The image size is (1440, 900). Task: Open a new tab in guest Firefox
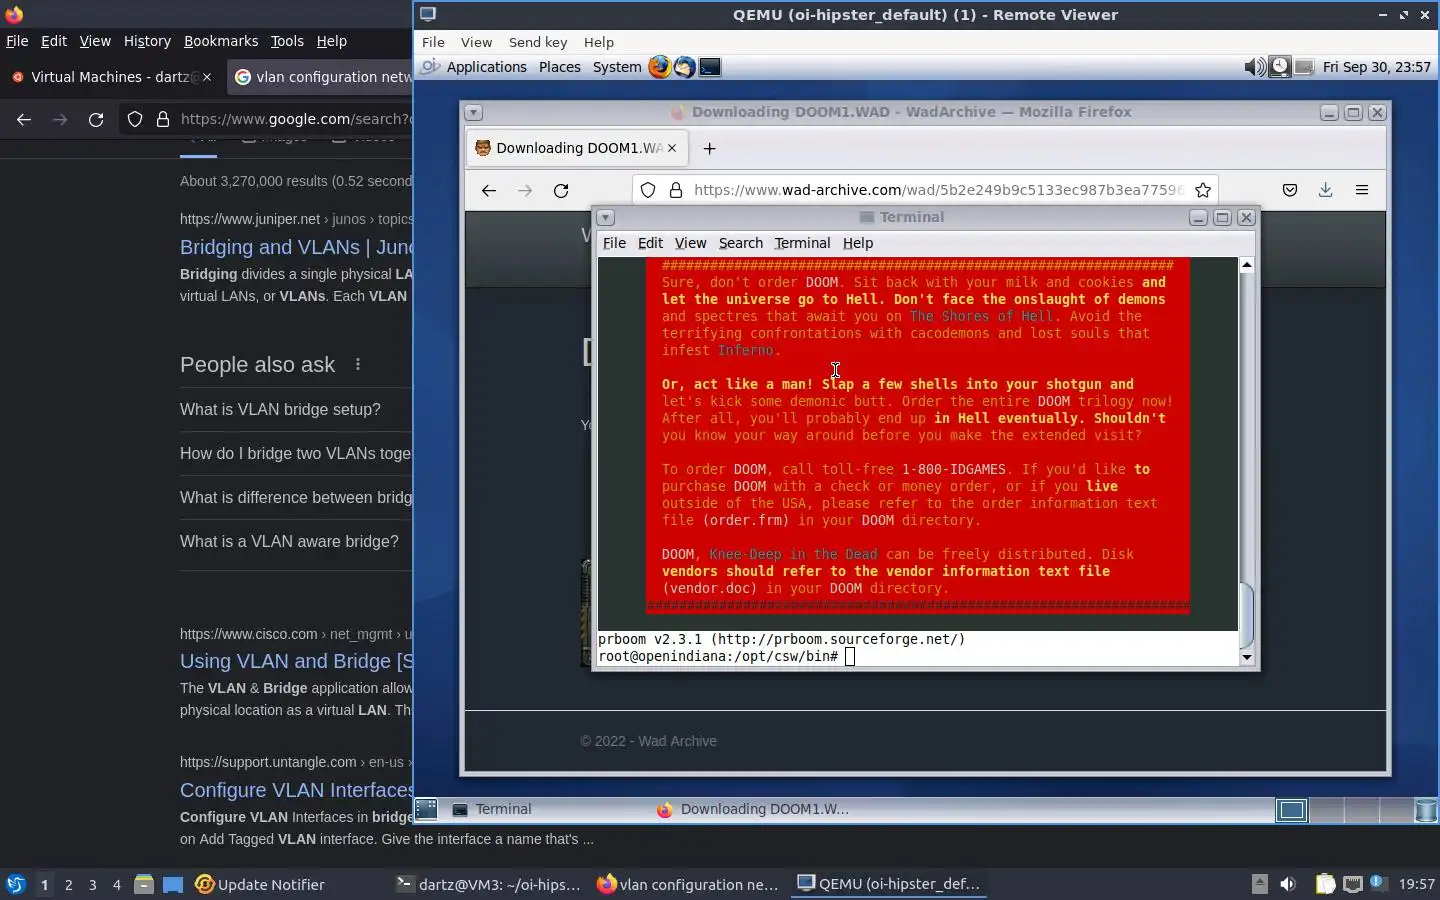[710, 148]
